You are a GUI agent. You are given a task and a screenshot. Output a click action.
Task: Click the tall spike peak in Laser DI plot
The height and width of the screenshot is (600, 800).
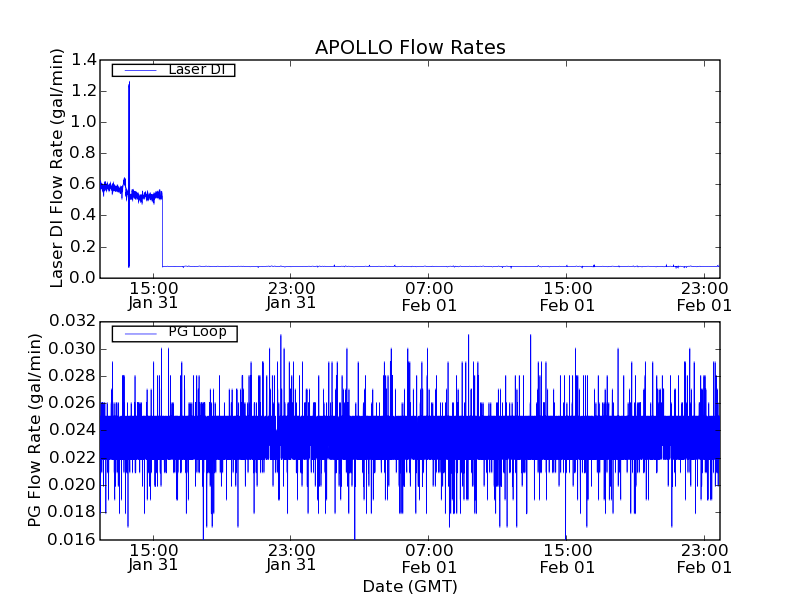[129, 84]
